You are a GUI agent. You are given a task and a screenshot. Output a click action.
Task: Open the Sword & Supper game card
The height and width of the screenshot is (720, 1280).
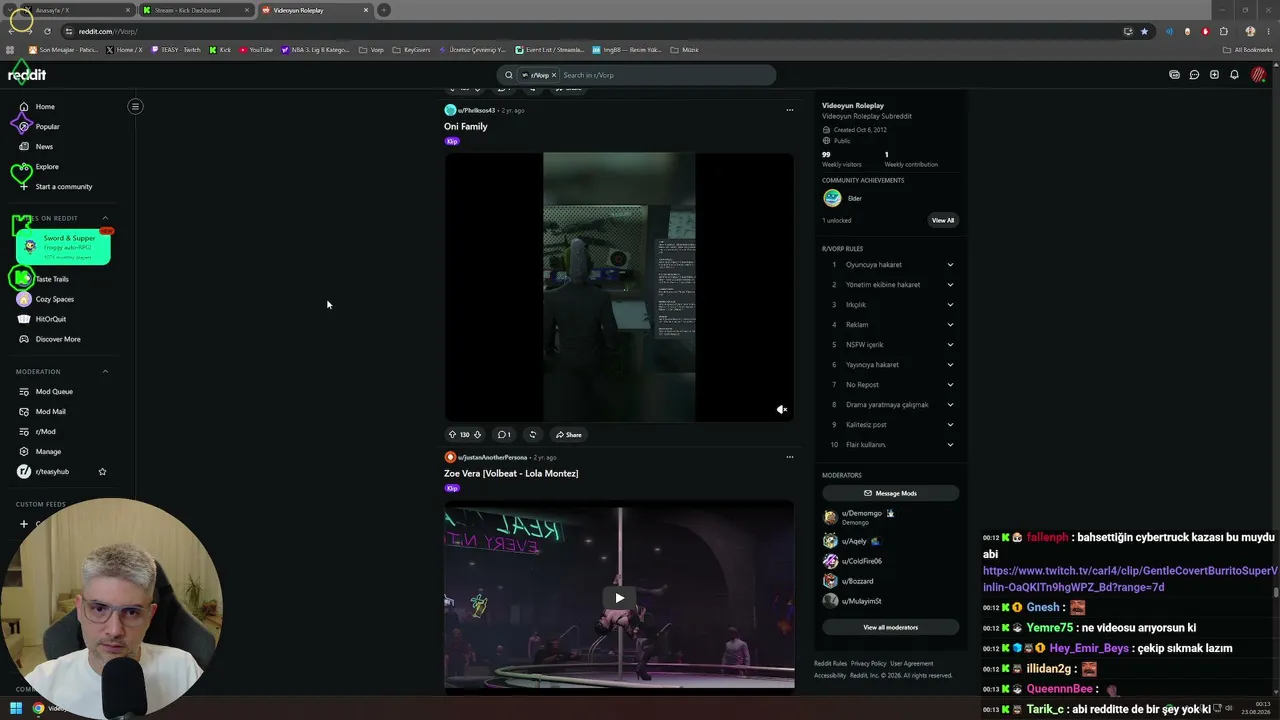point(63,247)
